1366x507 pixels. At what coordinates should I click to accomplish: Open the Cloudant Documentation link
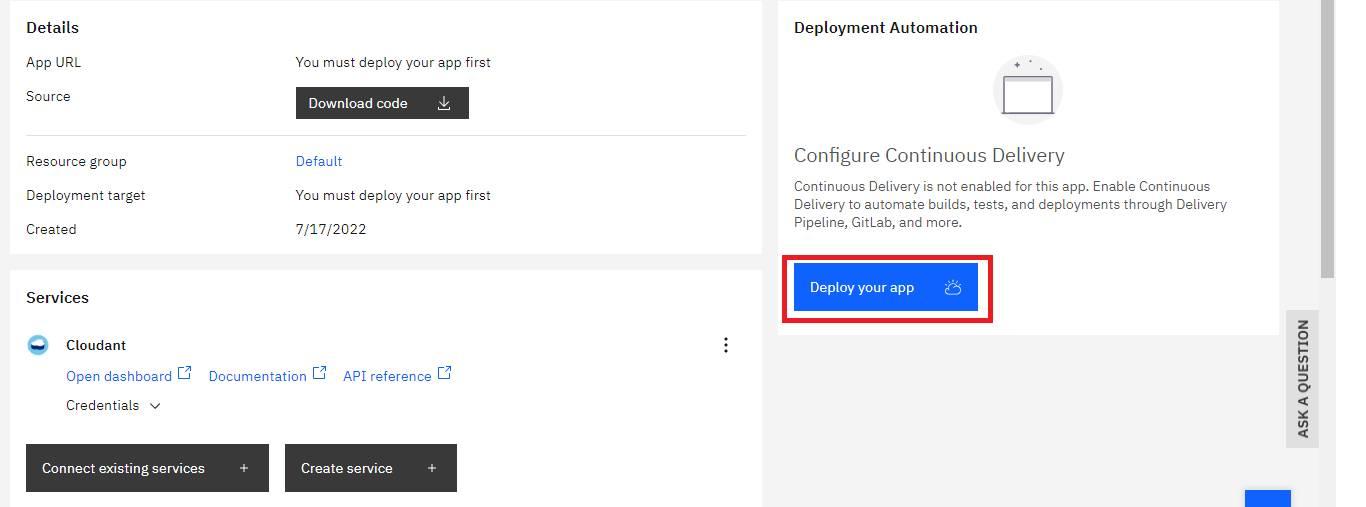(x=257, y=376)
